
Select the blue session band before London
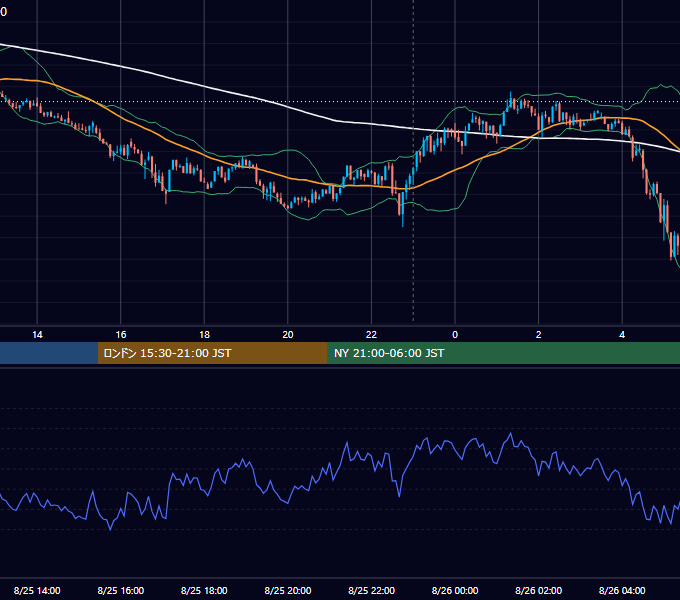click(x=49, y=353)
